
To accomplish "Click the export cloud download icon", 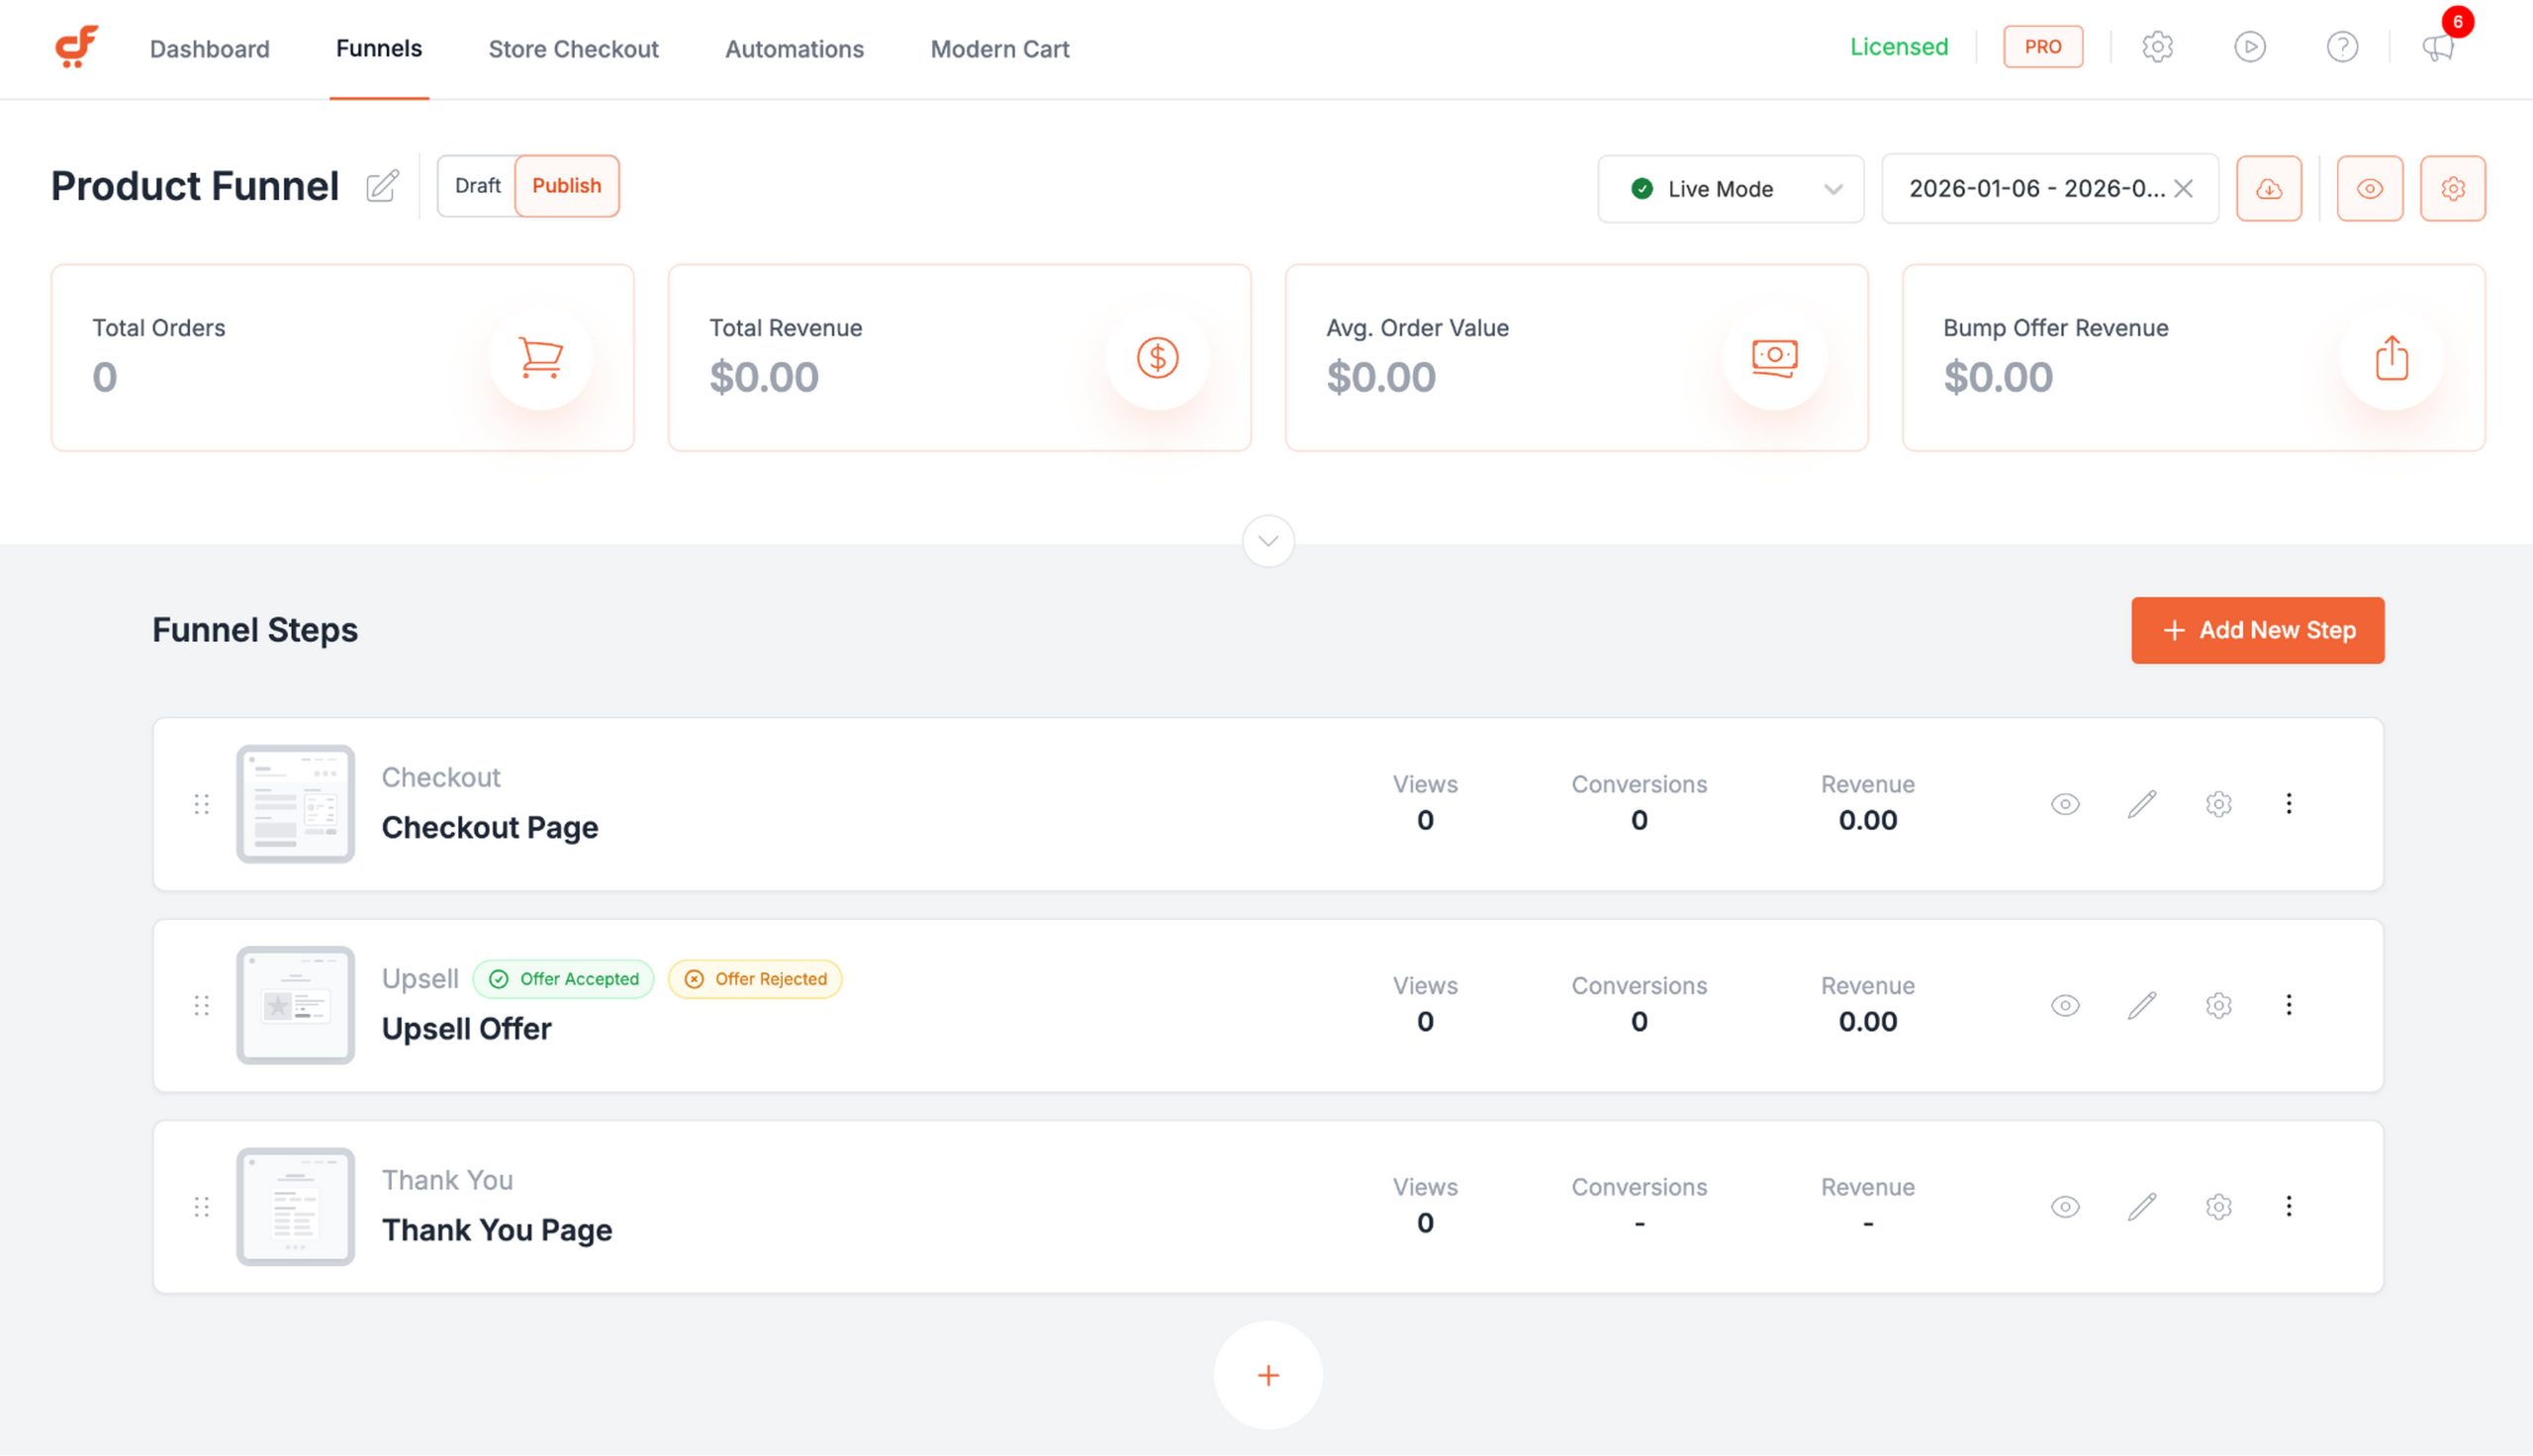I will 2269,188.
